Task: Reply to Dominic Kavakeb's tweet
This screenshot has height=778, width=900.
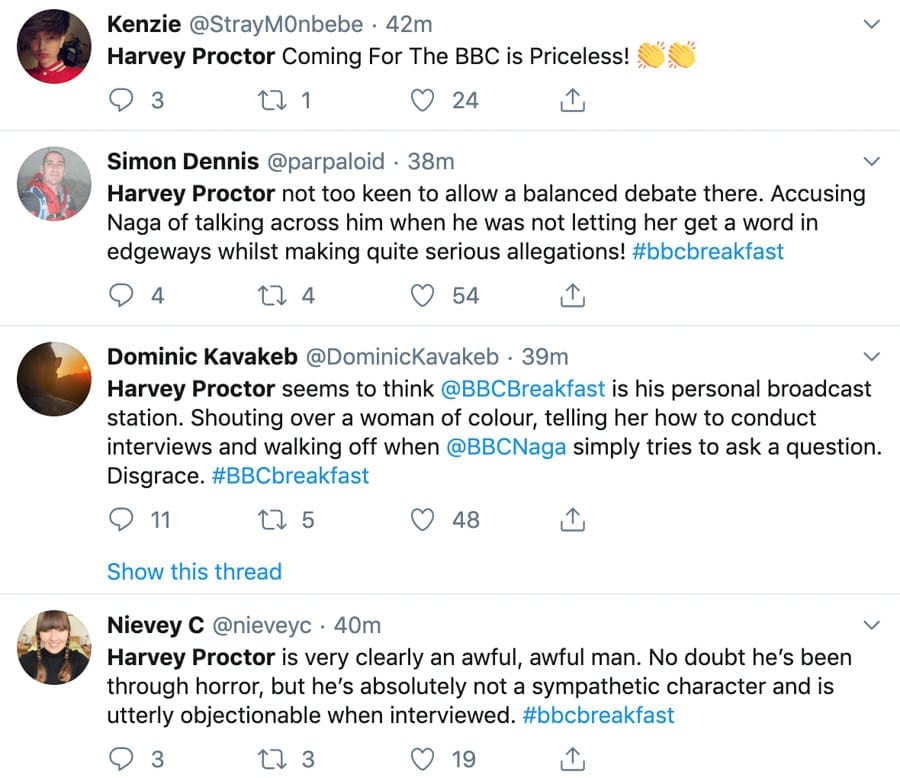Action: pos(121,520)
